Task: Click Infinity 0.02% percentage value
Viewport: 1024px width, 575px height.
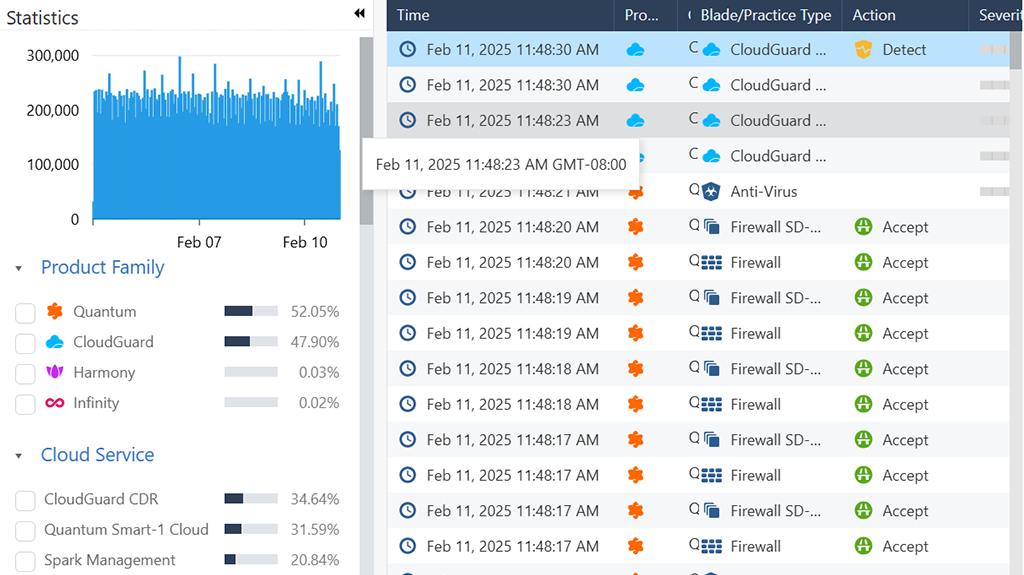Action: [319, 403]
